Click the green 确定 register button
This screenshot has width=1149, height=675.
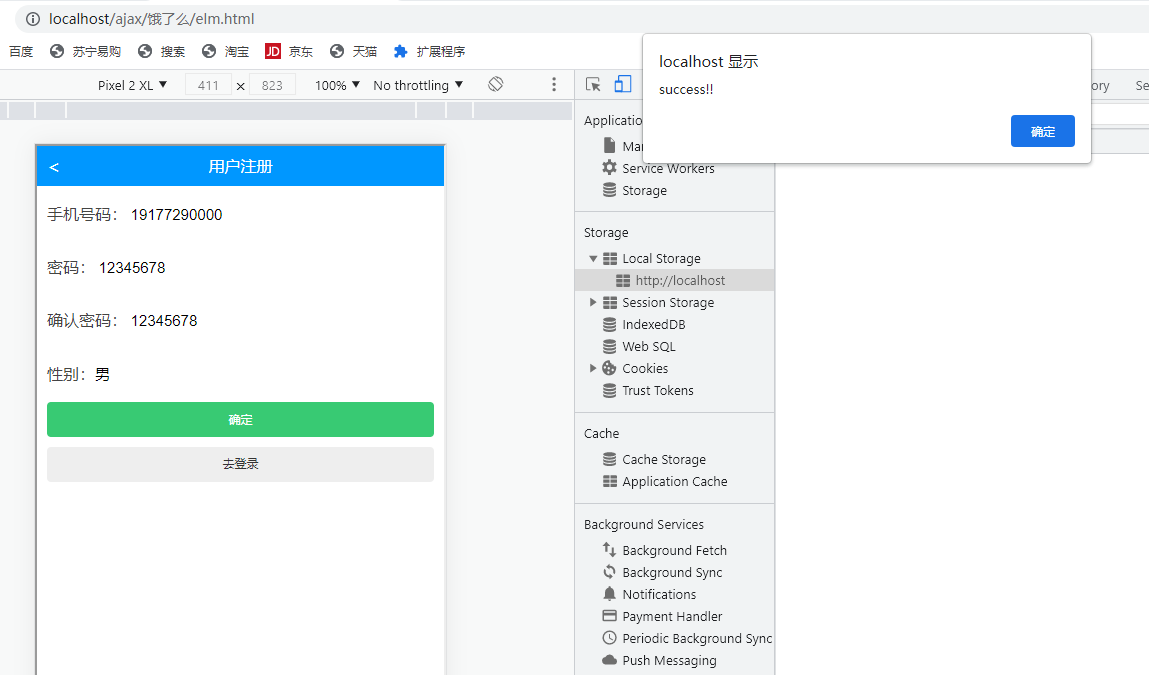coord(240,419)
